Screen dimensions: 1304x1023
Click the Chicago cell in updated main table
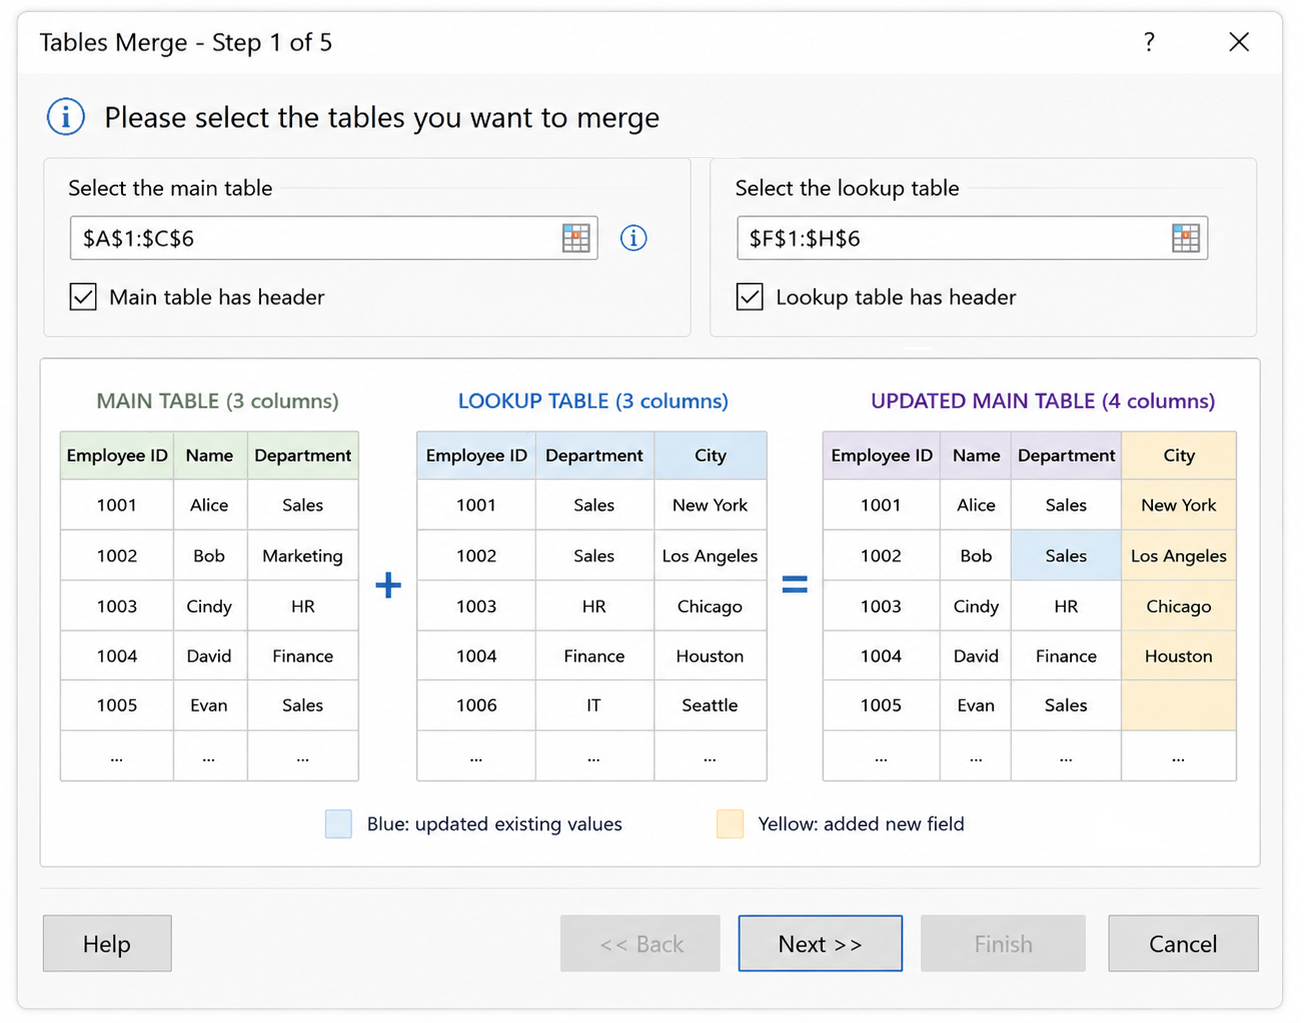[1179, 606]
